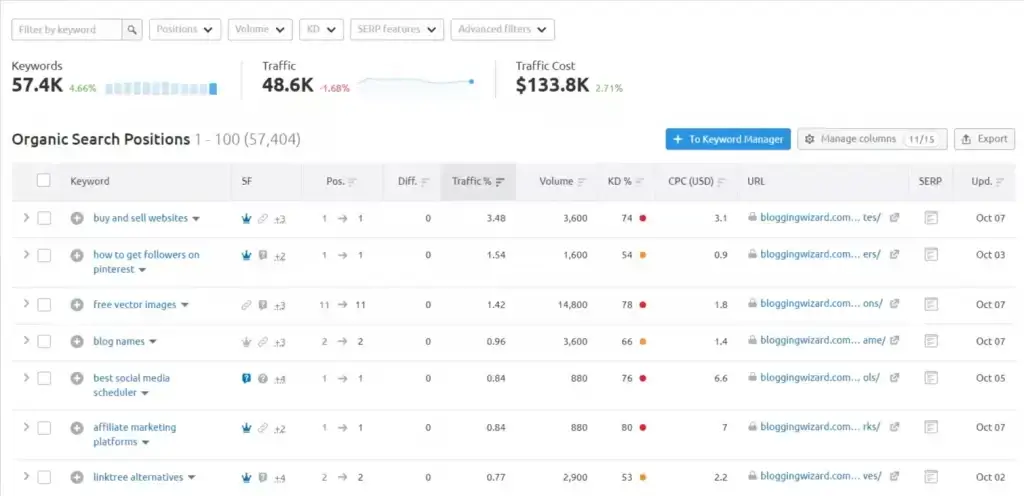Expand the 'linktree alternatives' row chevron
Viewport: 1024px width, 496px height.
coord(26,476)
